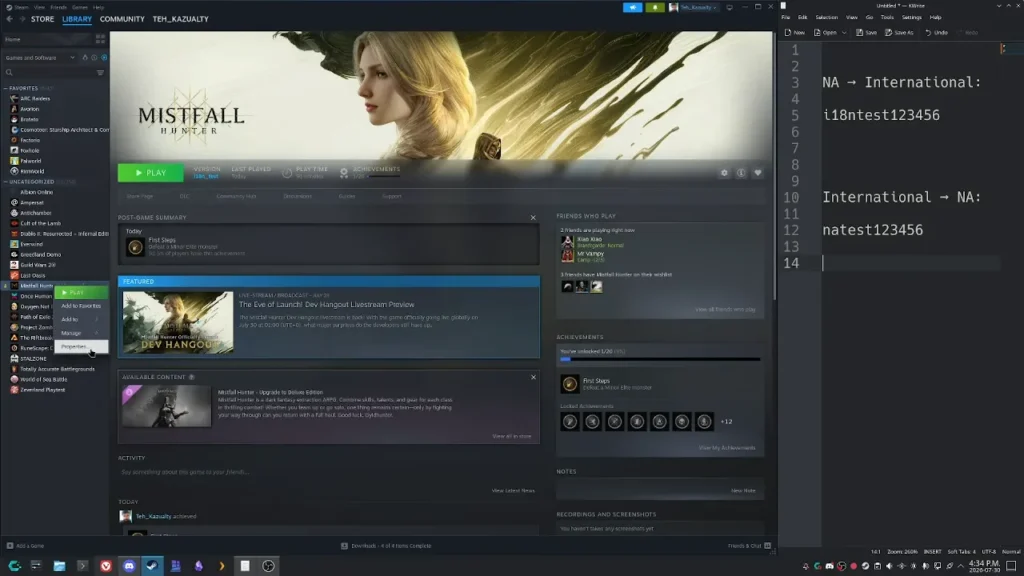
Task: Choose Add to Favorites in context menu
Action: tap(81, 306)
